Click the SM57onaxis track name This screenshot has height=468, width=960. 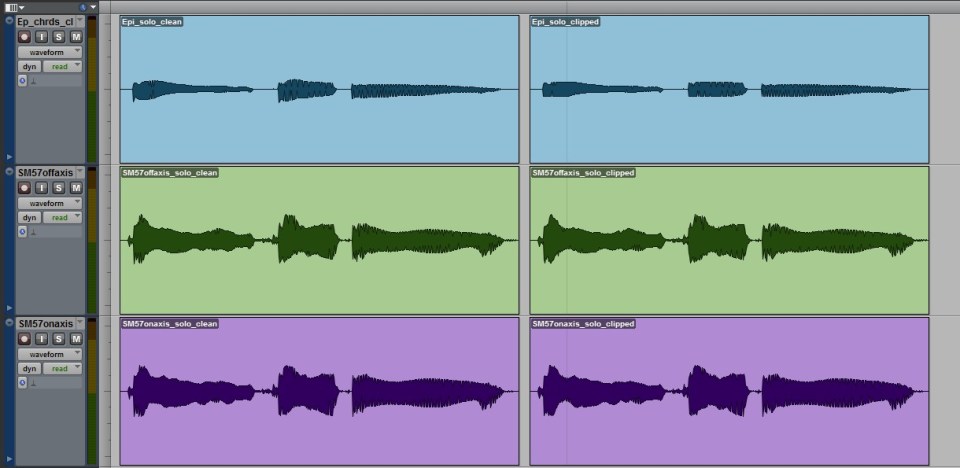click(x=45, y=323)
